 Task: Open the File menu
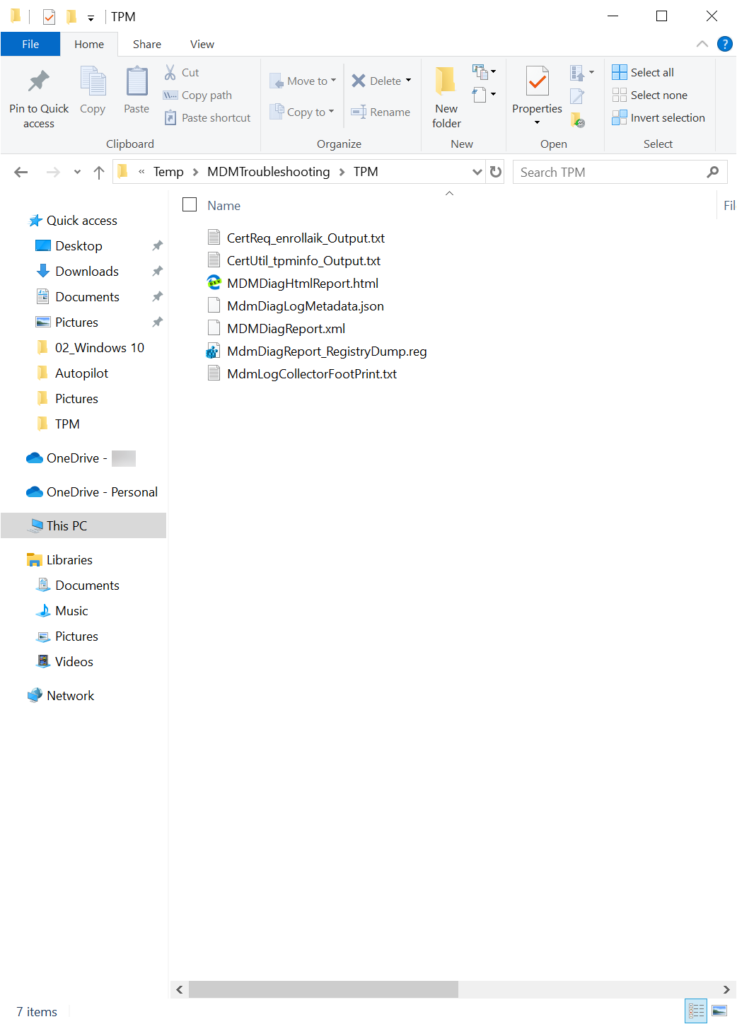(30, 44)
